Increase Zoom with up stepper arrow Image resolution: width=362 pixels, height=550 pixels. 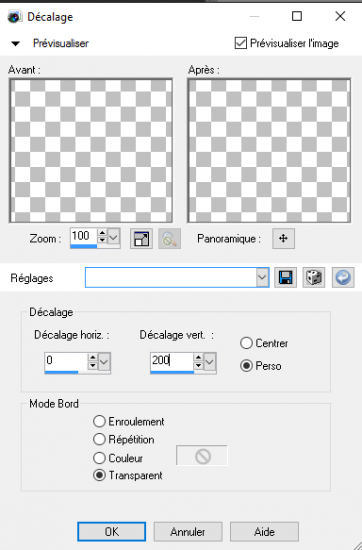[102, 233]
